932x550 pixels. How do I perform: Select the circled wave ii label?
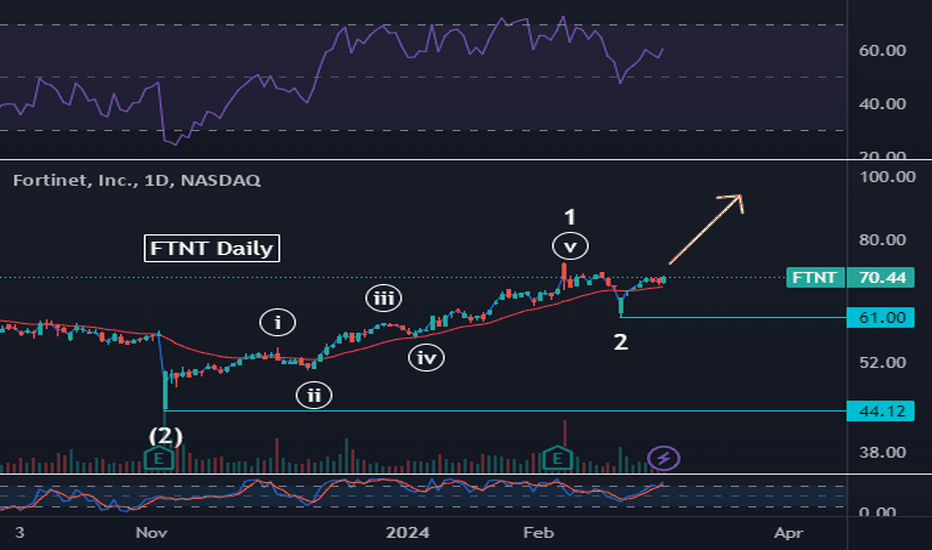click(x=314, y=395)
